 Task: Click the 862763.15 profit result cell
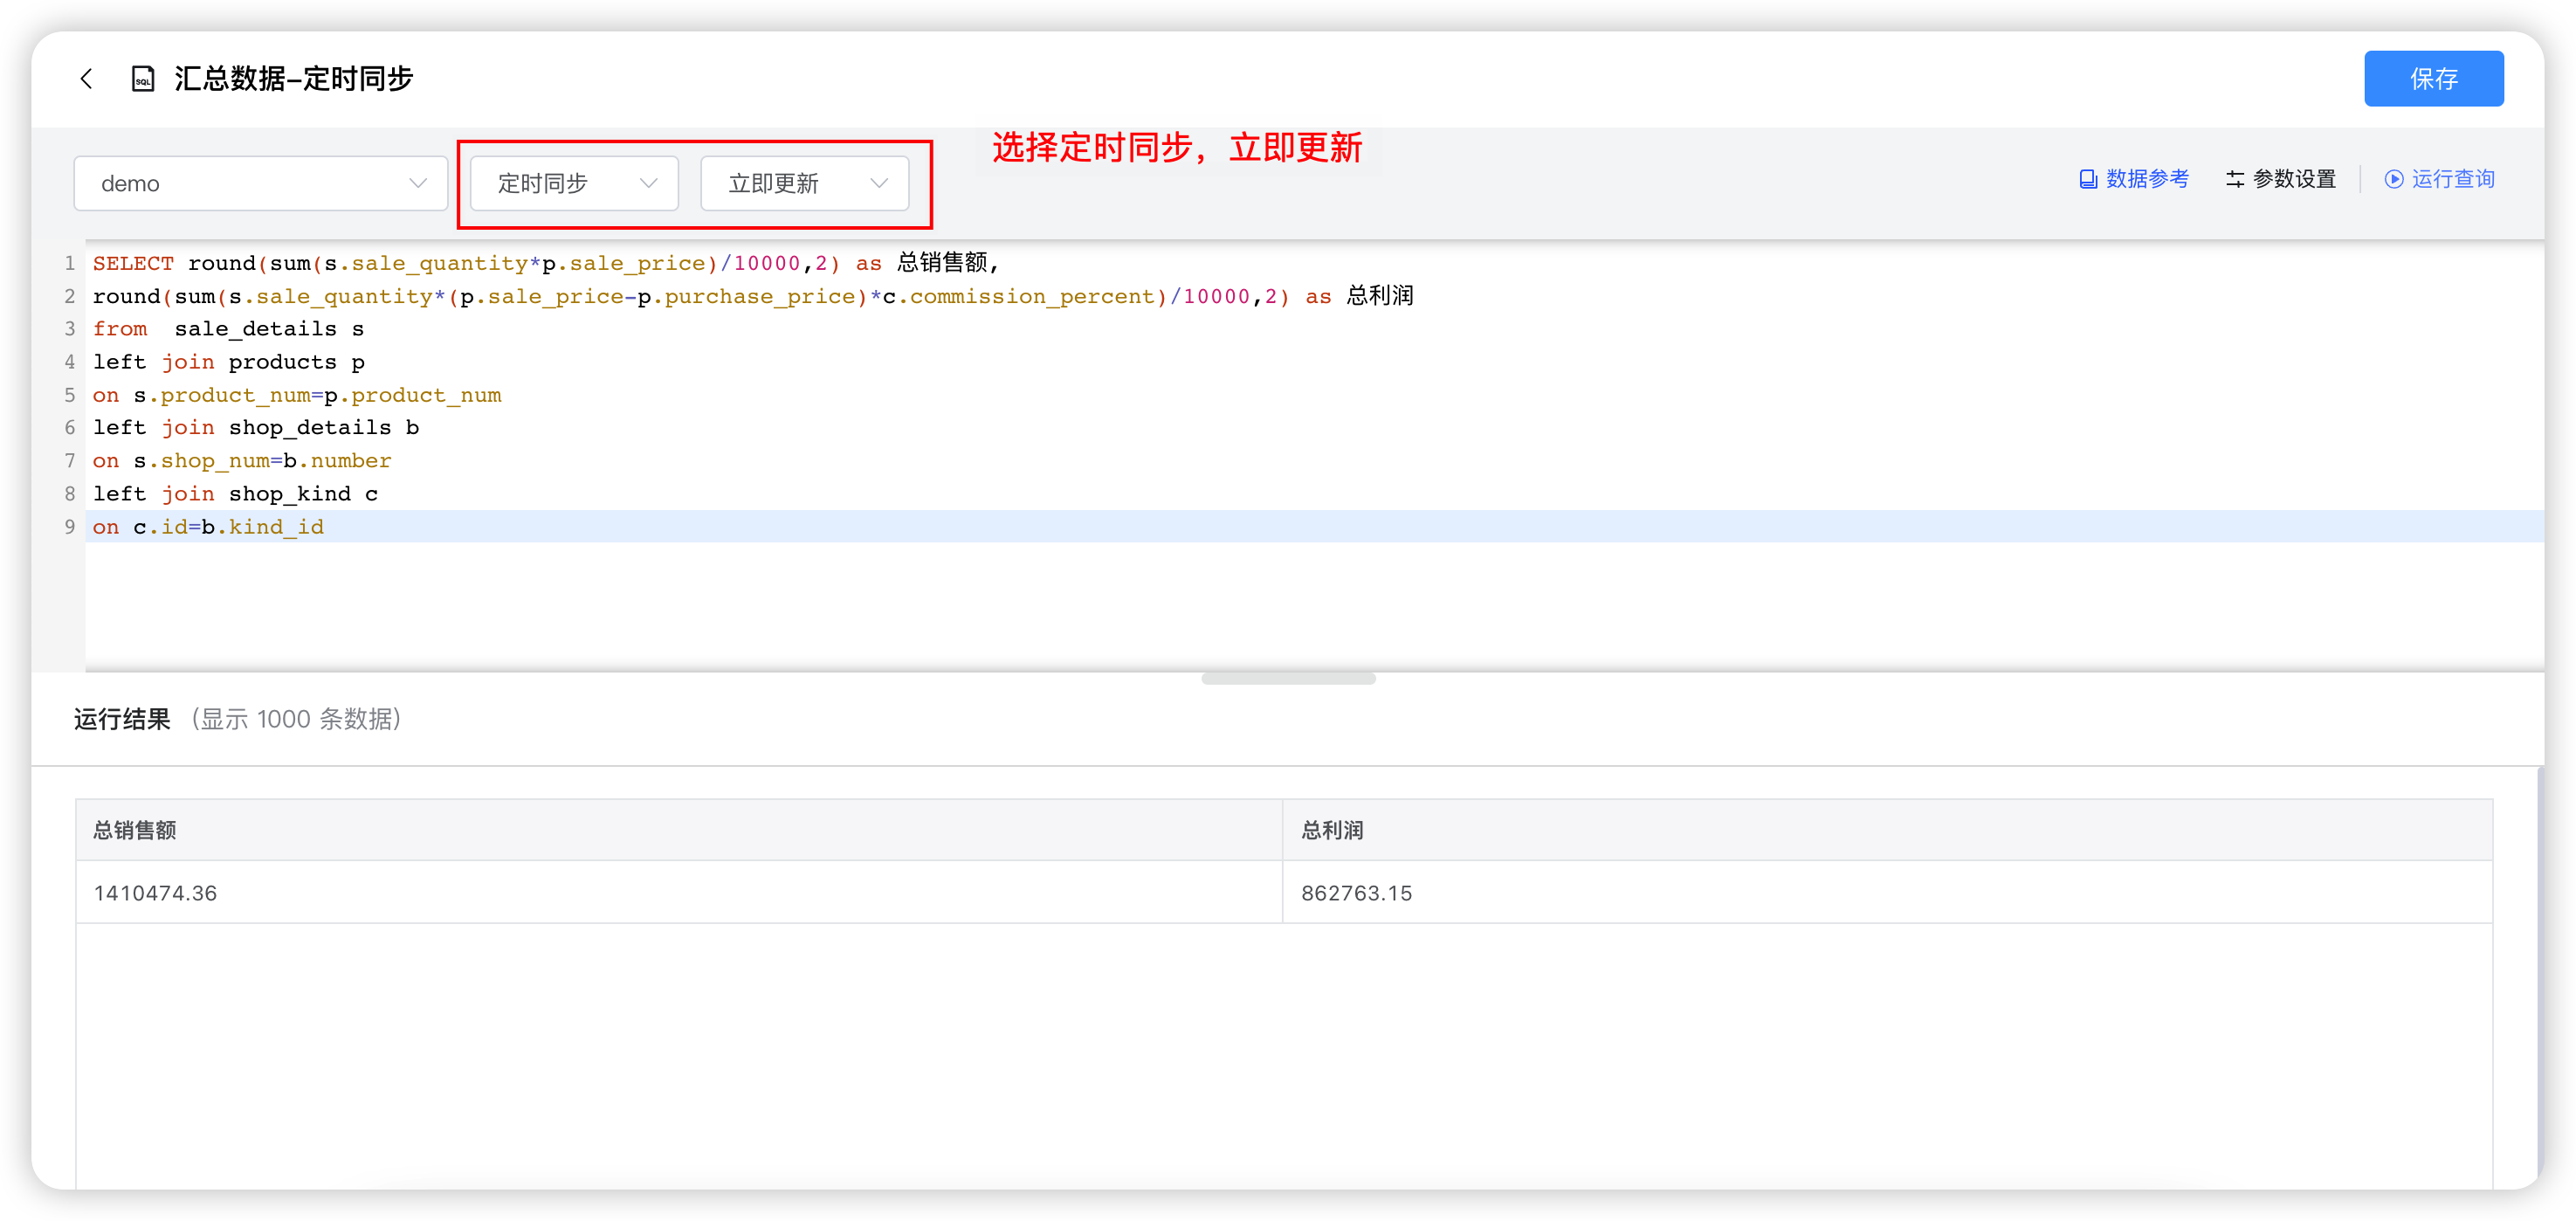(x=1356, y=892)
